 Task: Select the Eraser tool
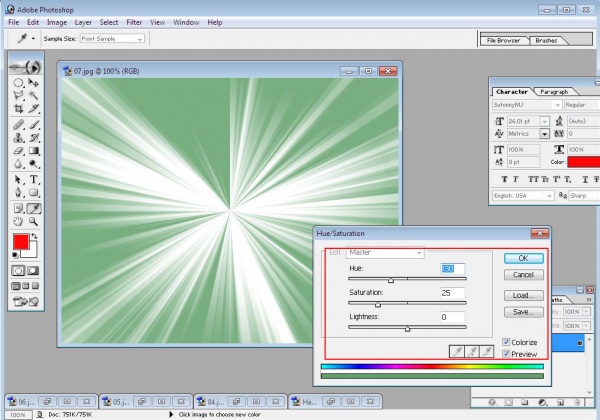(x=18, y=150)
